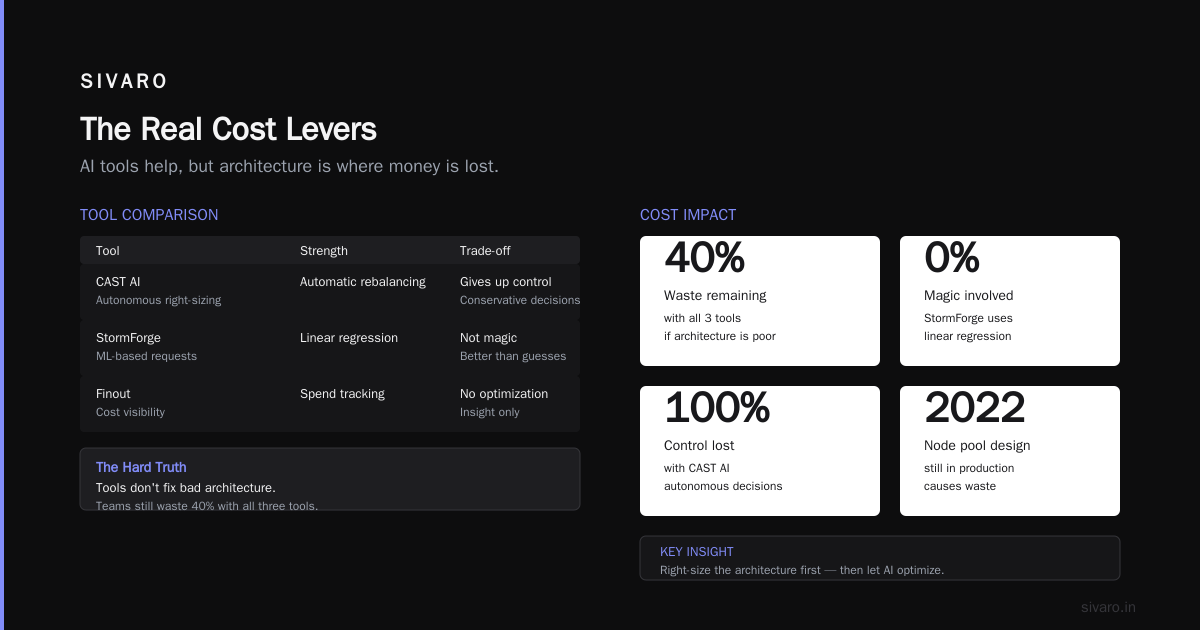Click 'still in production' card text
Viewport: 1200px width, 630px height.
pyautogui.click(x=969, y=468)
